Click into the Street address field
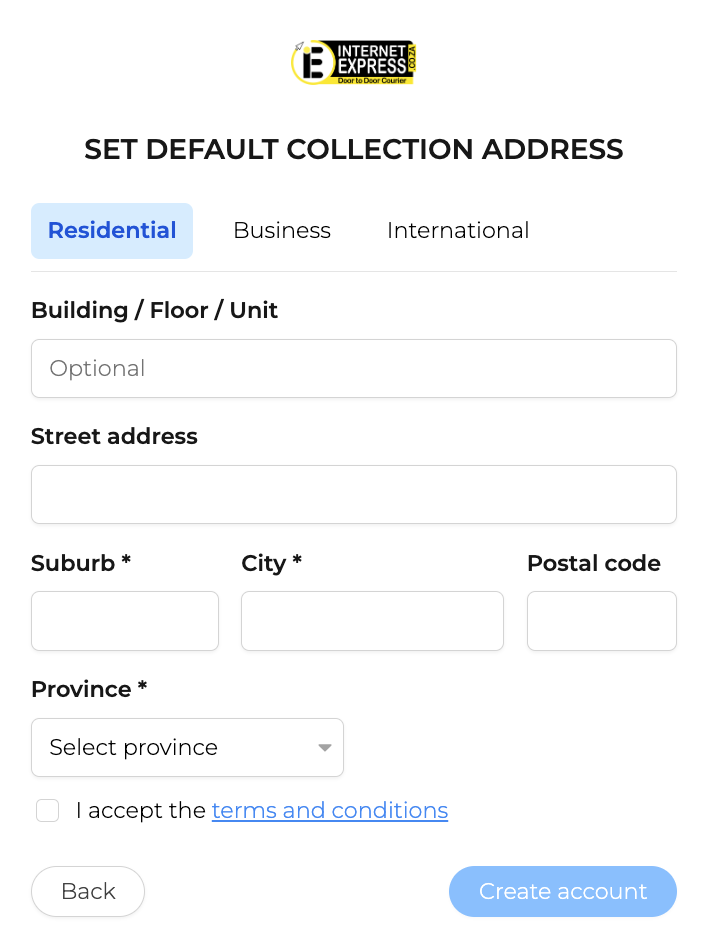The image size is (710, 936). pyautogui.click(x=354, y=494)
